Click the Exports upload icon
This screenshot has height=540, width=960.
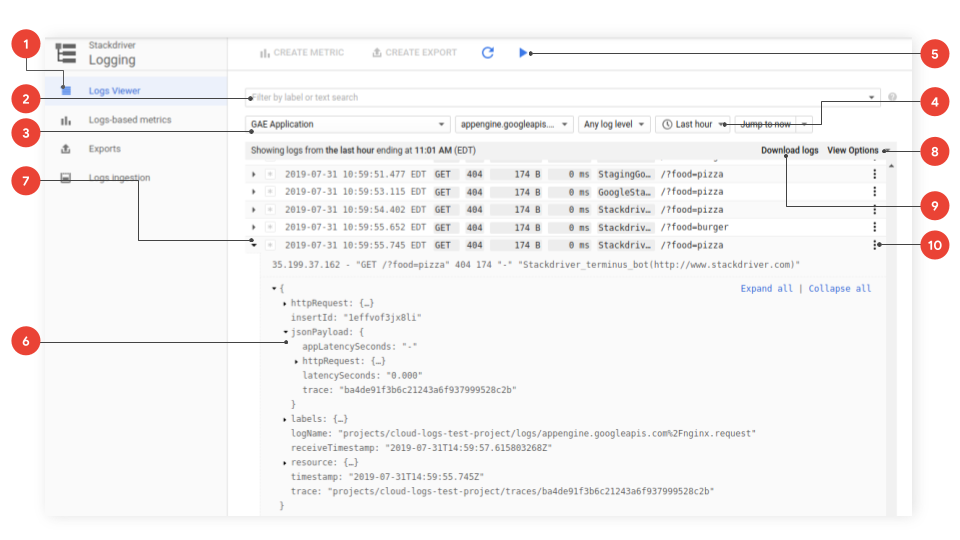(x=66, y=149)
